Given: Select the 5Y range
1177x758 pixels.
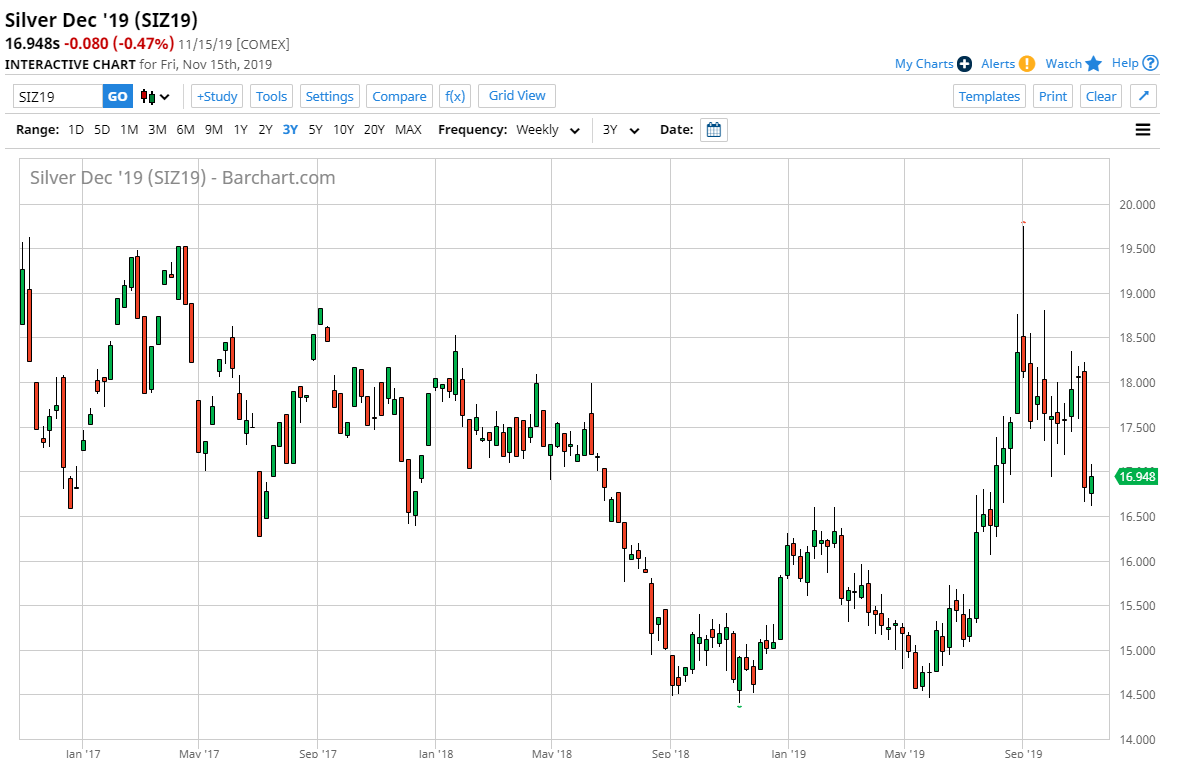Looking at the screenshot, I should 315,130.
